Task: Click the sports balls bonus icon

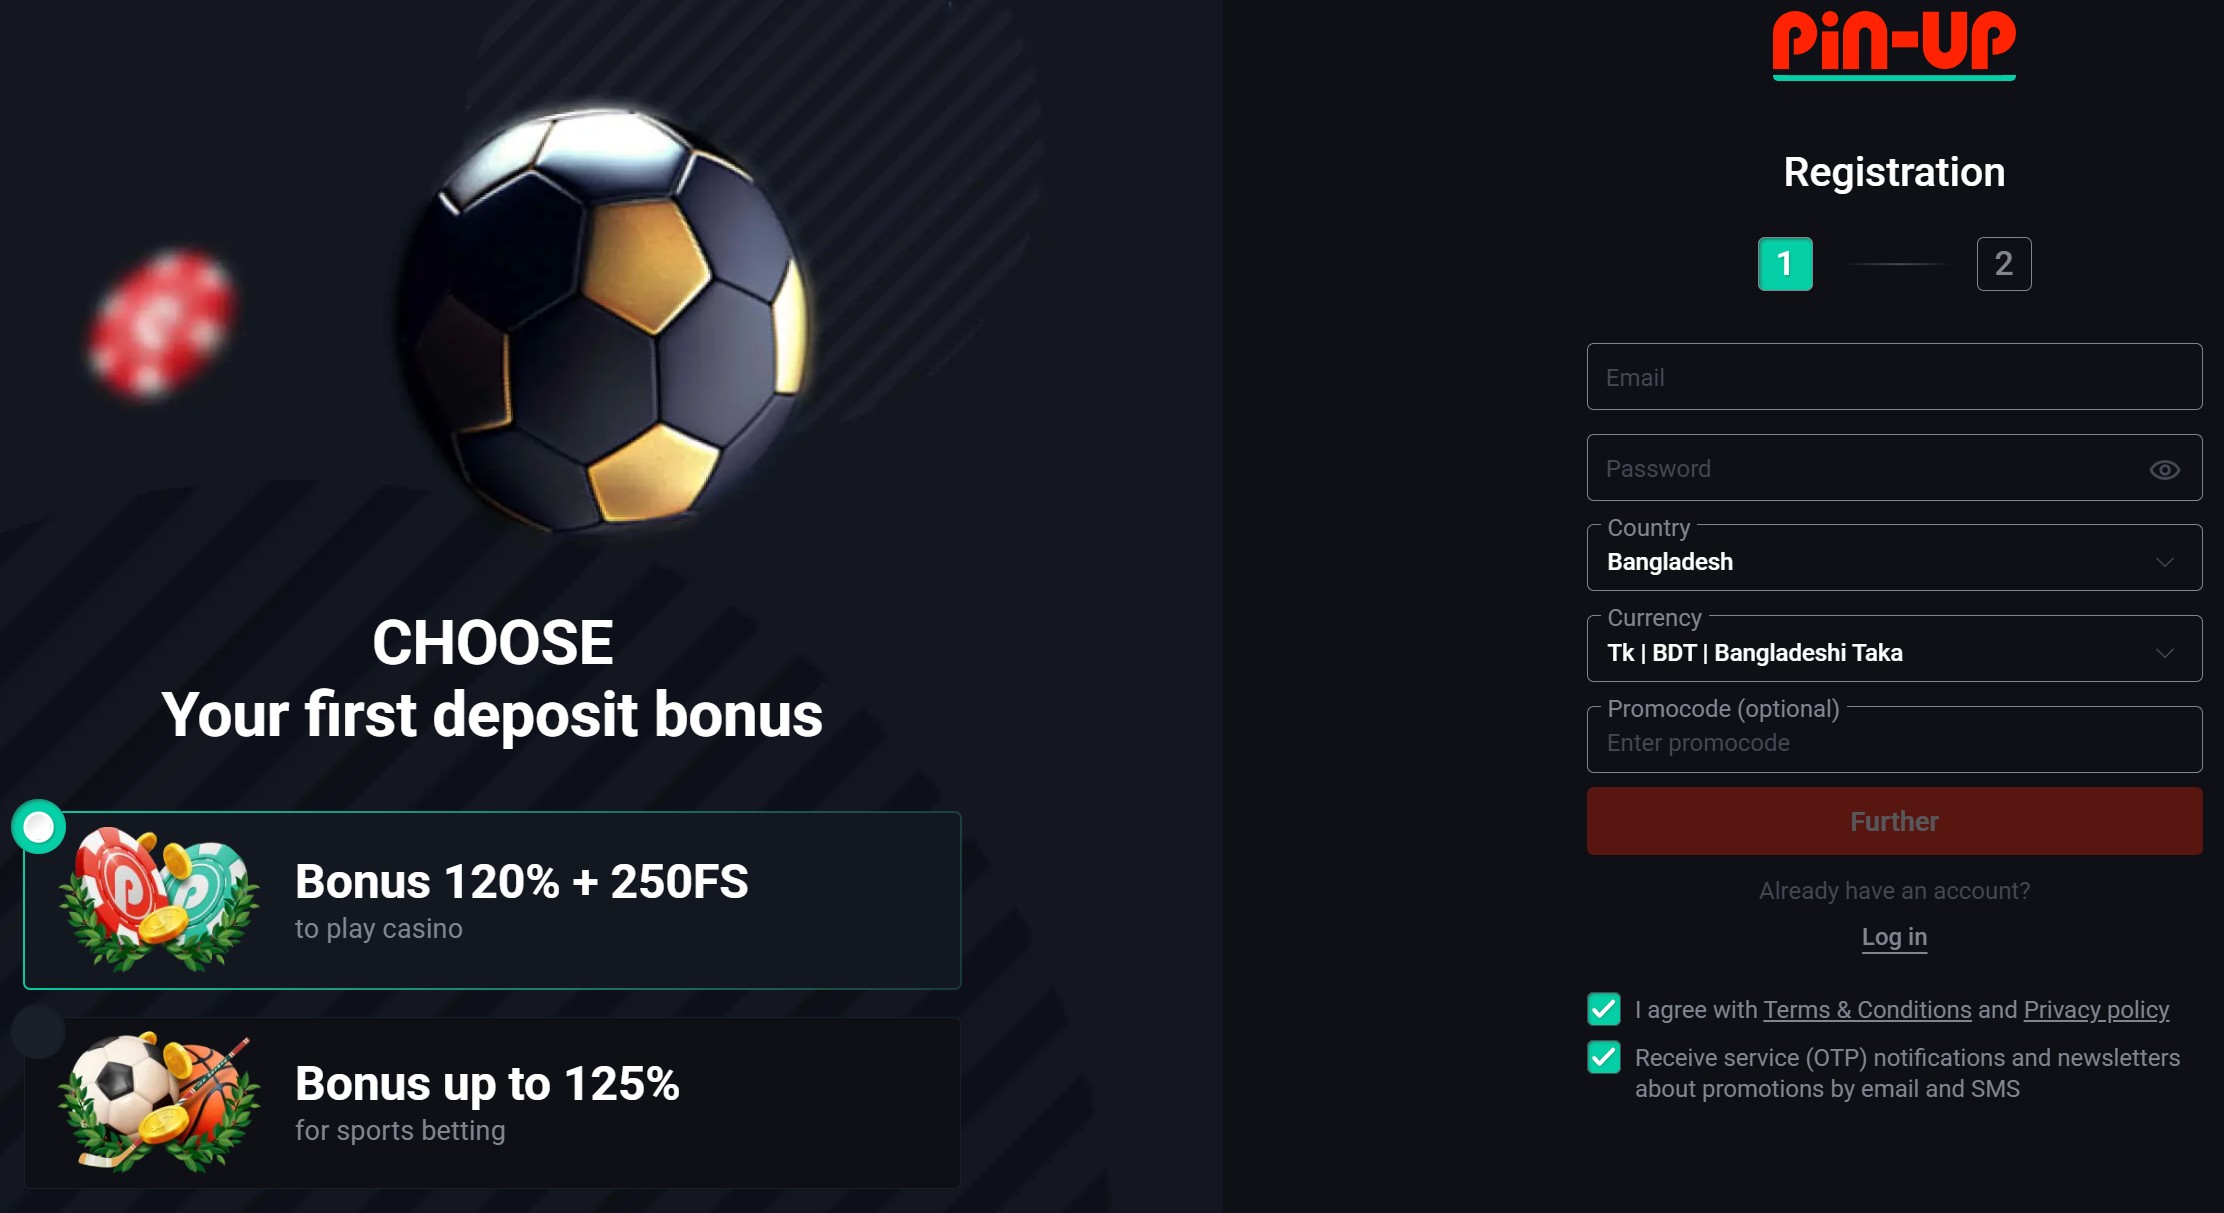Action: [x=159, y=1102]
